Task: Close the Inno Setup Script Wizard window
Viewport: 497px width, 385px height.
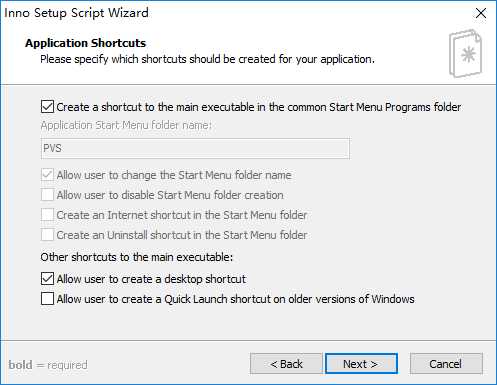Action: pos(481,13)
